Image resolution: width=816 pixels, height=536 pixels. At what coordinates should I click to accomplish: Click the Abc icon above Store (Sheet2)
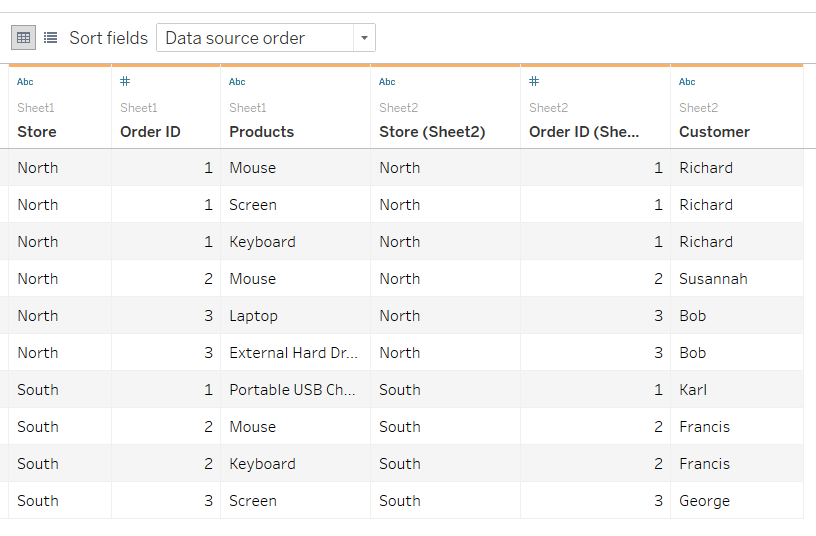coord(387,82)
